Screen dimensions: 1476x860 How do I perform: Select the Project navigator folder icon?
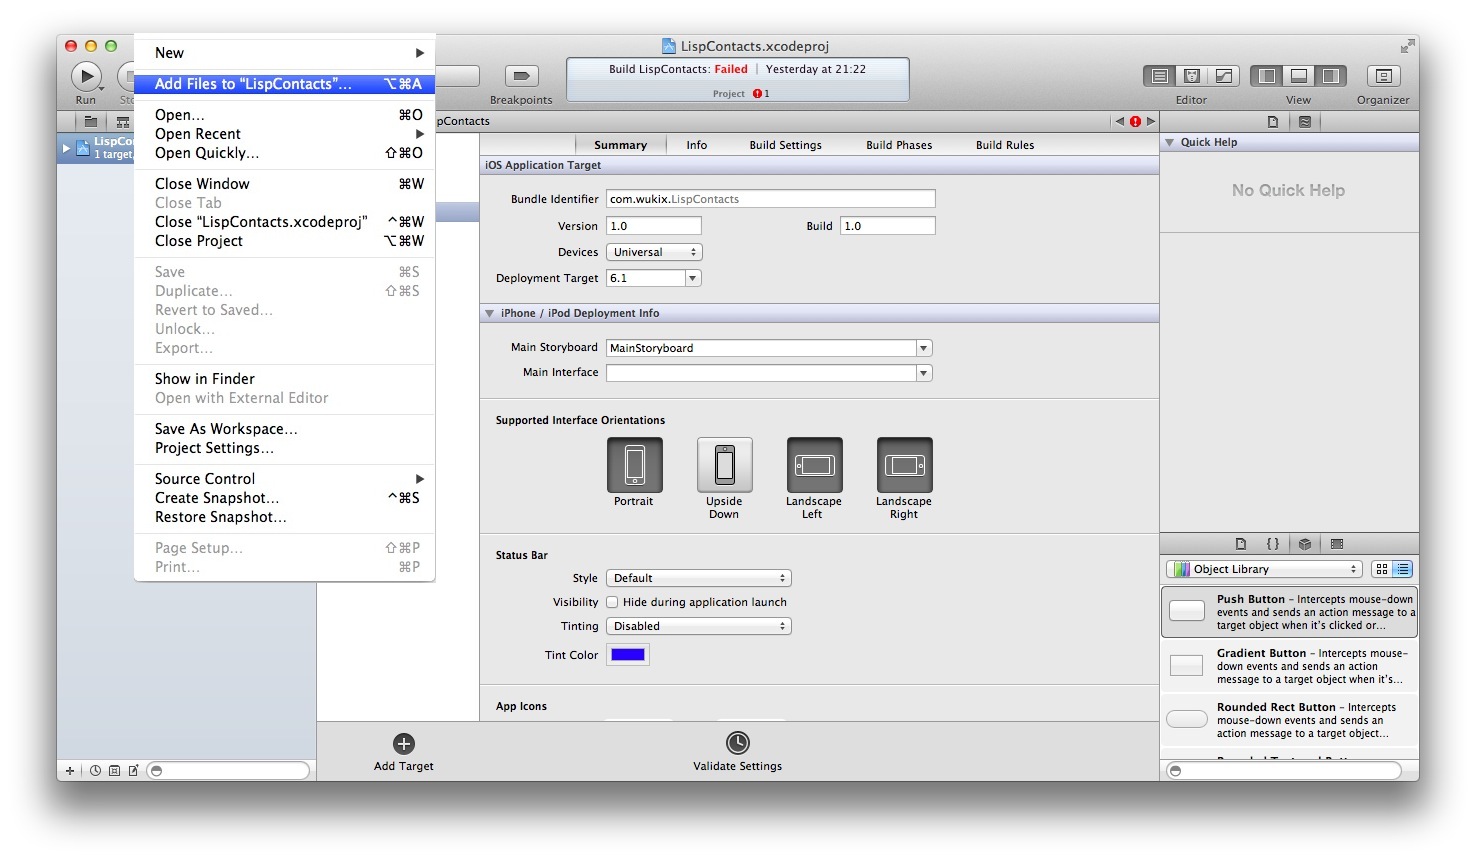click(90, 122)
